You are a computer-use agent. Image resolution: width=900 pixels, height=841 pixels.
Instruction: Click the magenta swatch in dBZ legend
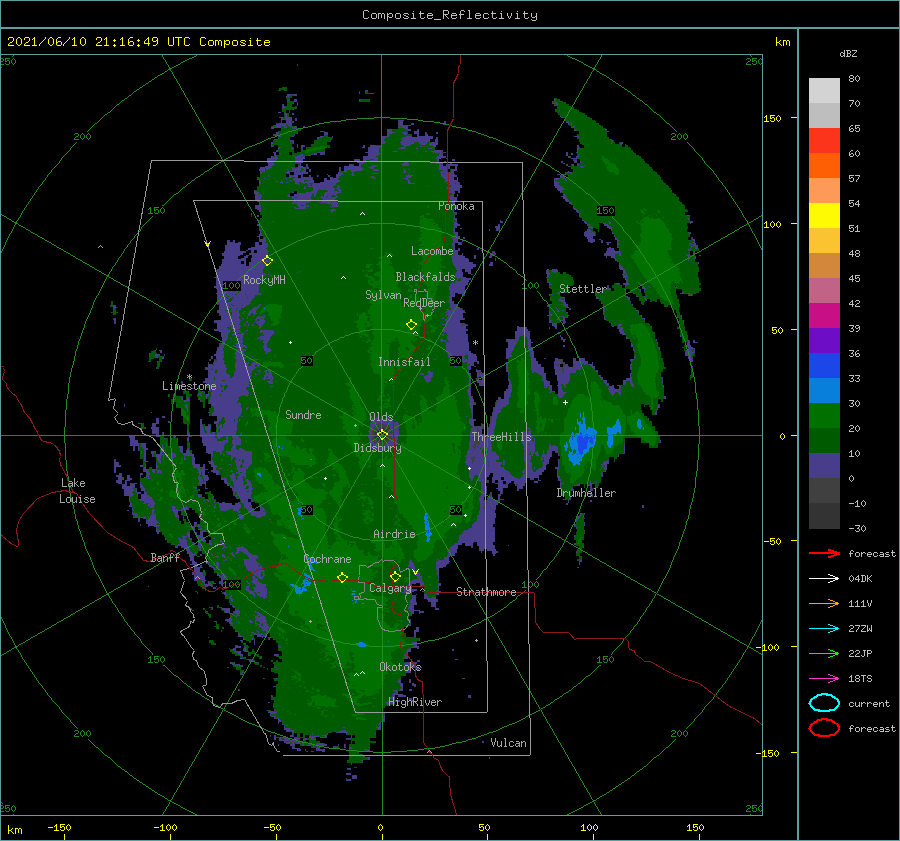point(824,315)
